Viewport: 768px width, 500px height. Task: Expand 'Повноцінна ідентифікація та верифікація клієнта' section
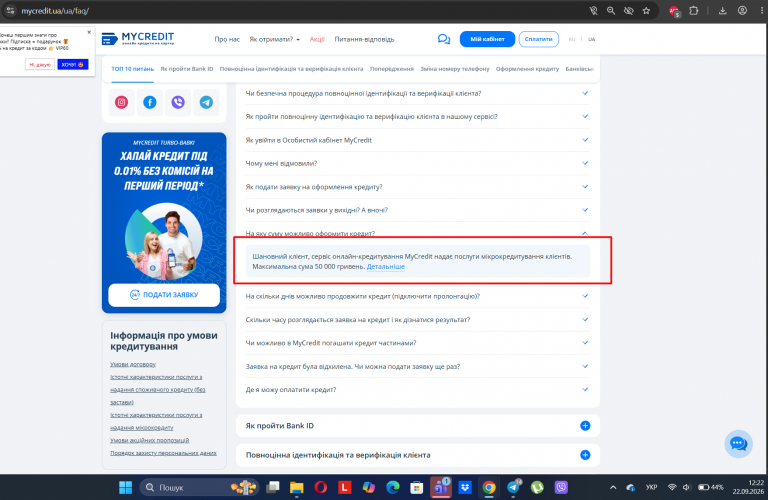(x=585, y=455)
